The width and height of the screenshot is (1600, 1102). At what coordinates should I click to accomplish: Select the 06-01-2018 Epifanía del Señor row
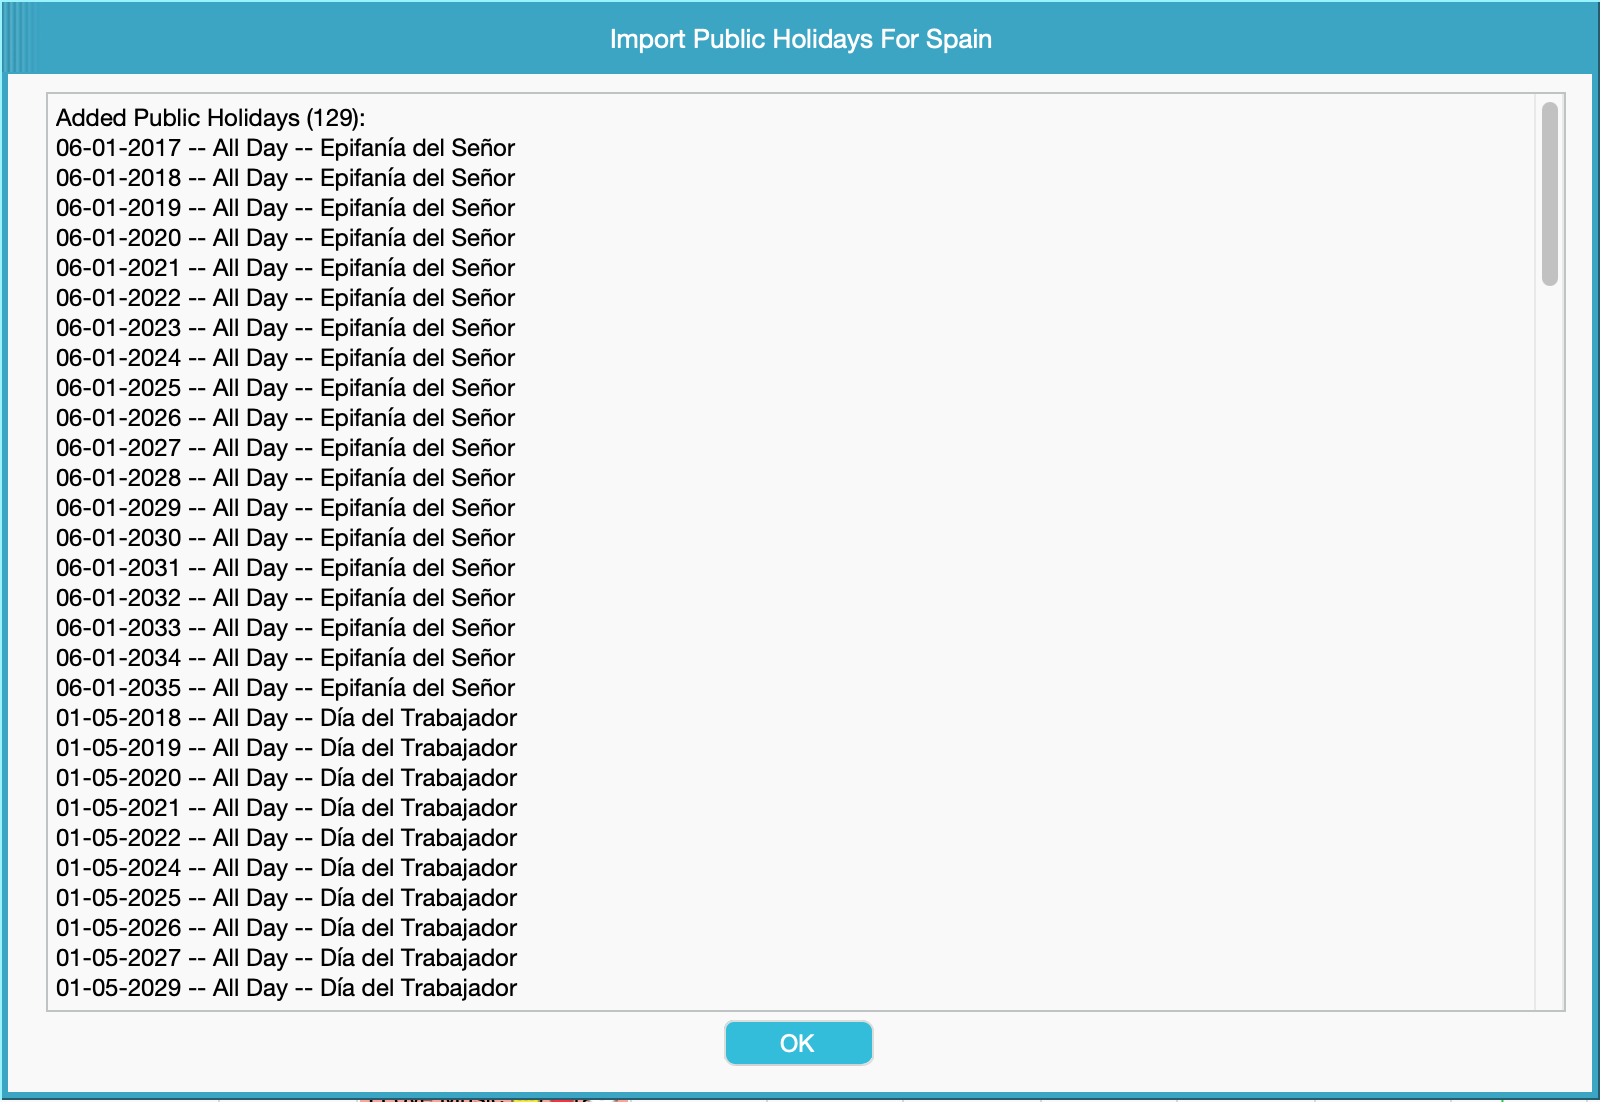click(x=285, y=178)
